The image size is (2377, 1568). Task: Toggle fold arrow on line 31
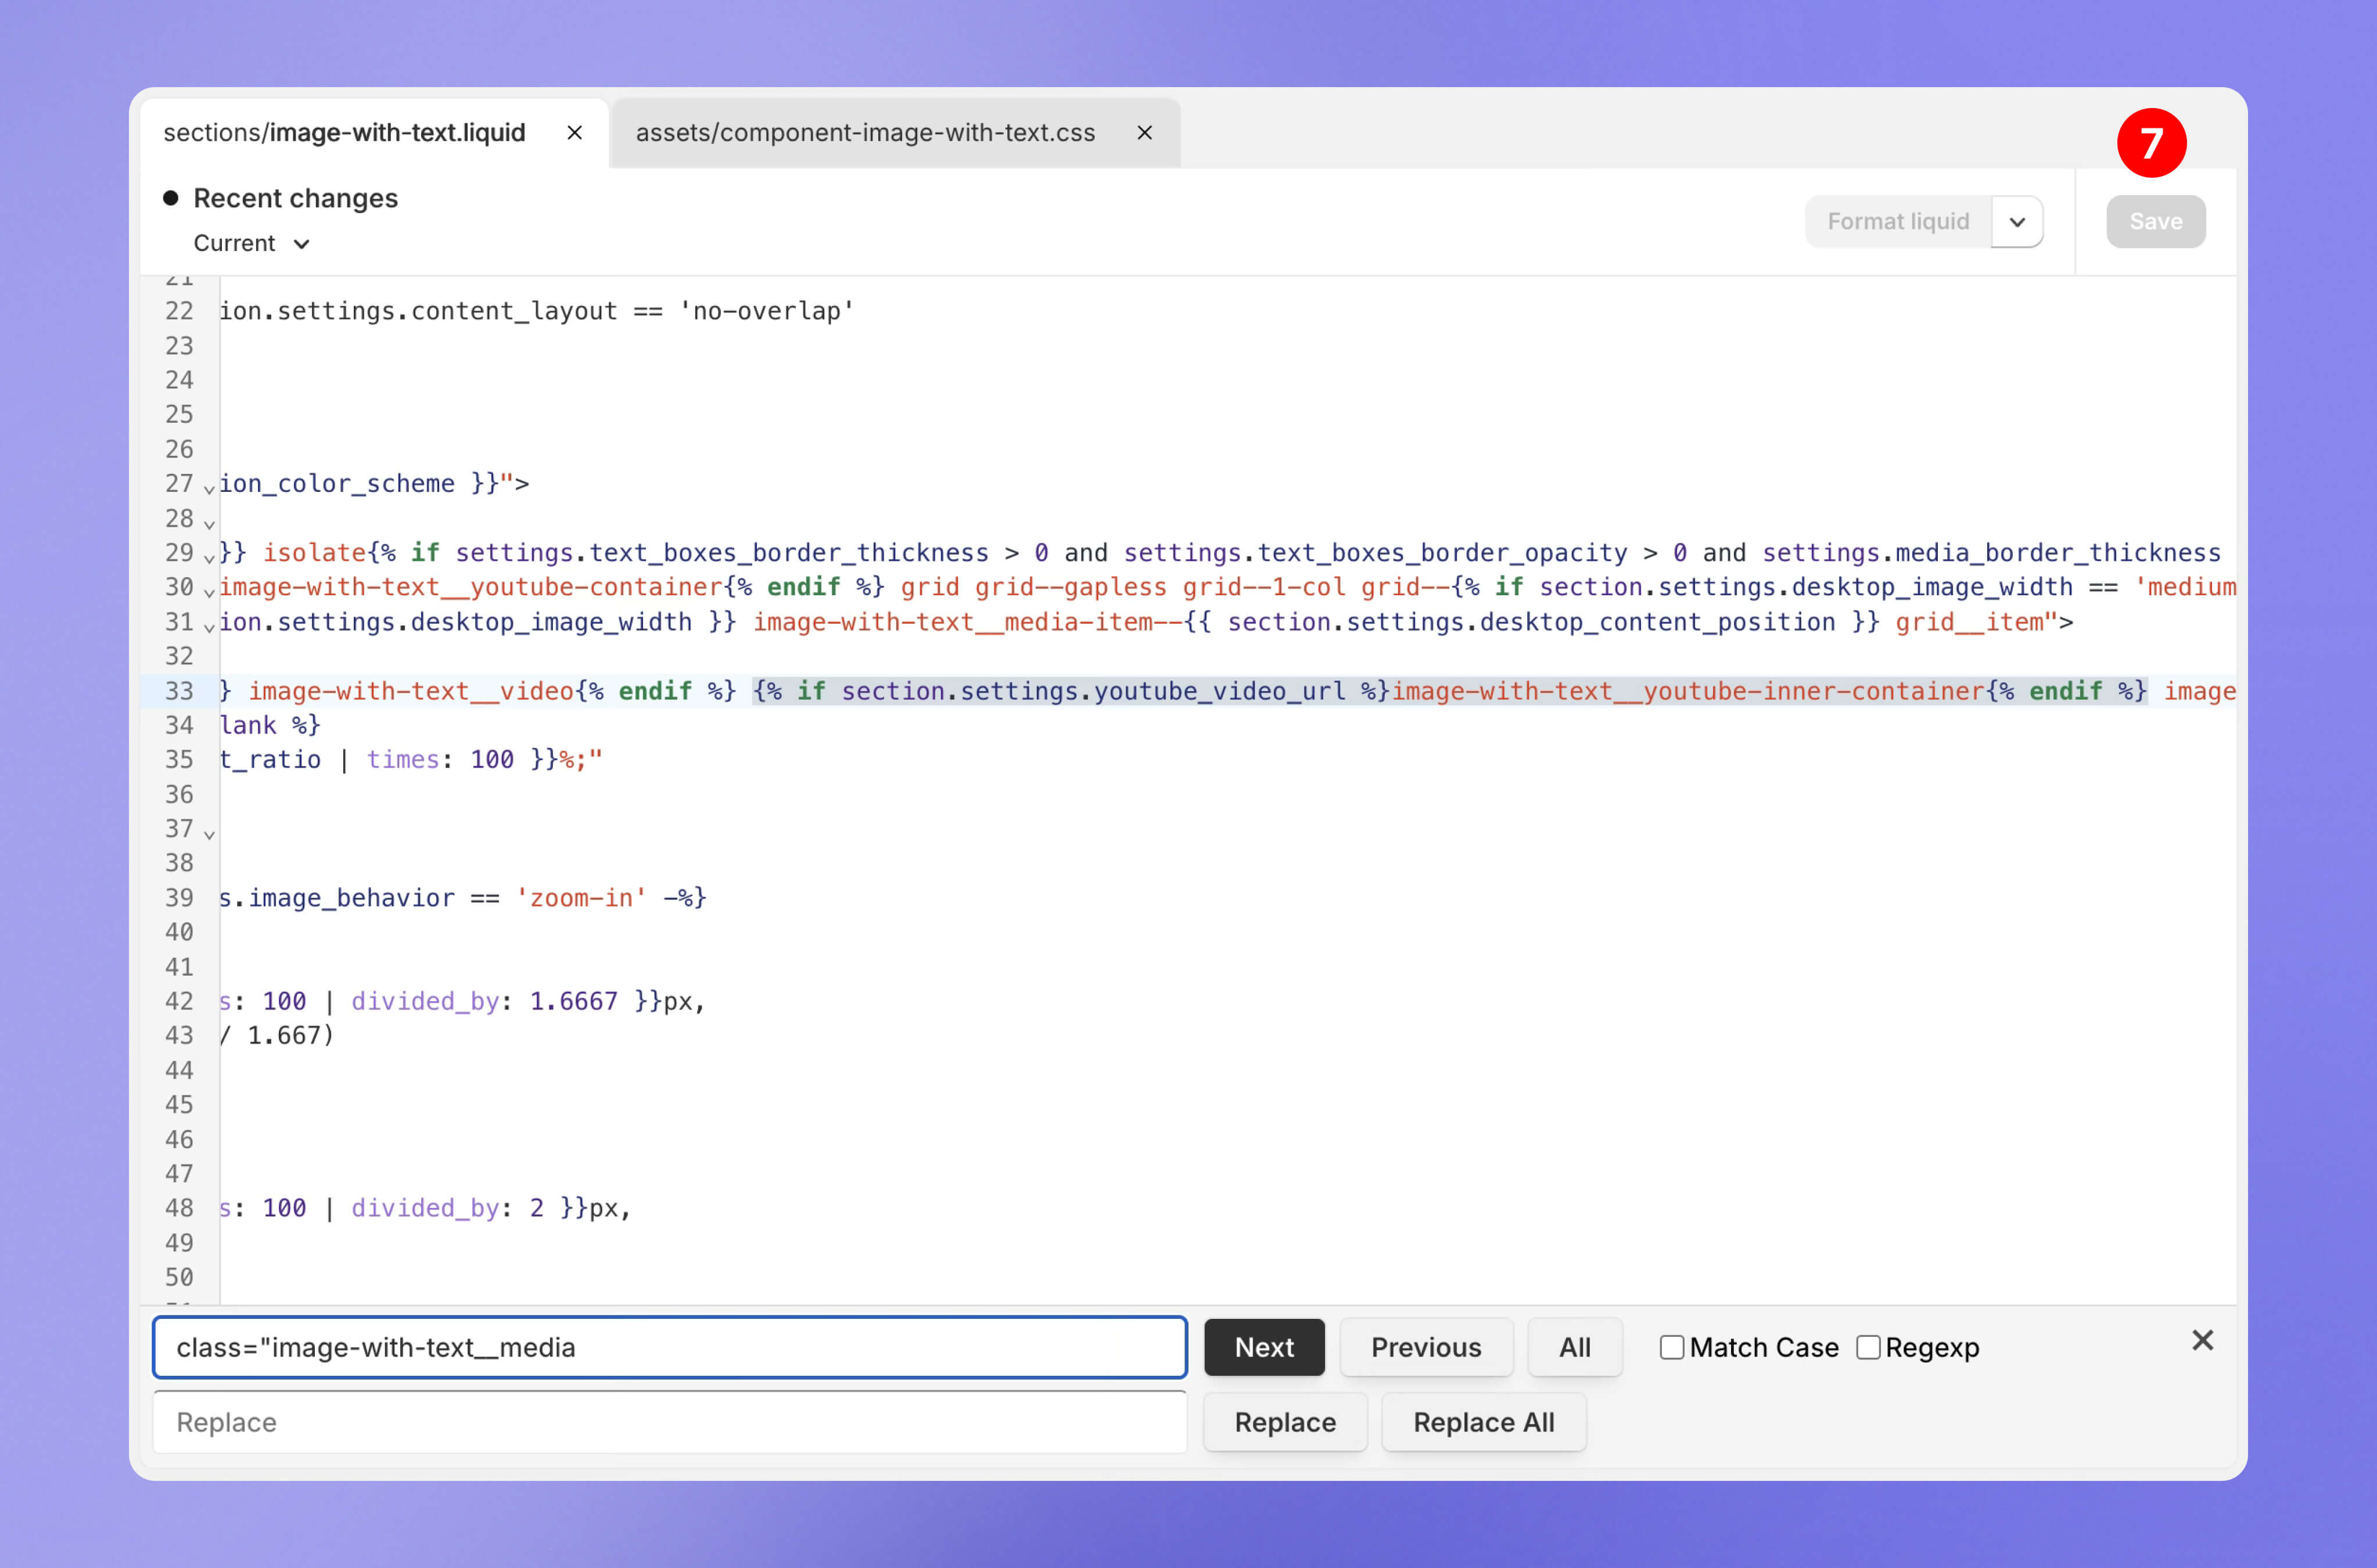tap(209, 627)
